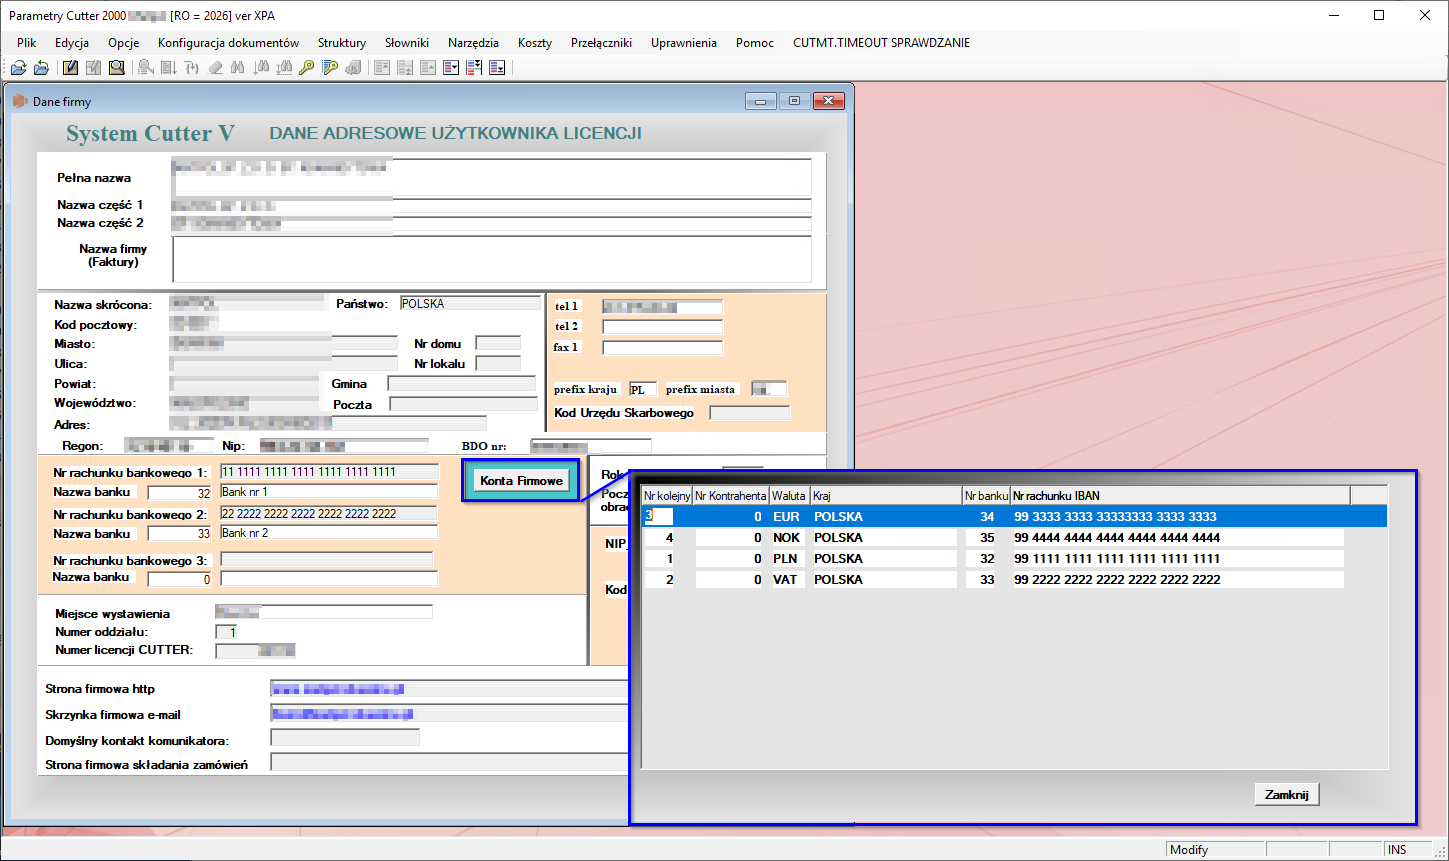
Task: Select the NOK currency row
Action: click(x=1014, y=538)
